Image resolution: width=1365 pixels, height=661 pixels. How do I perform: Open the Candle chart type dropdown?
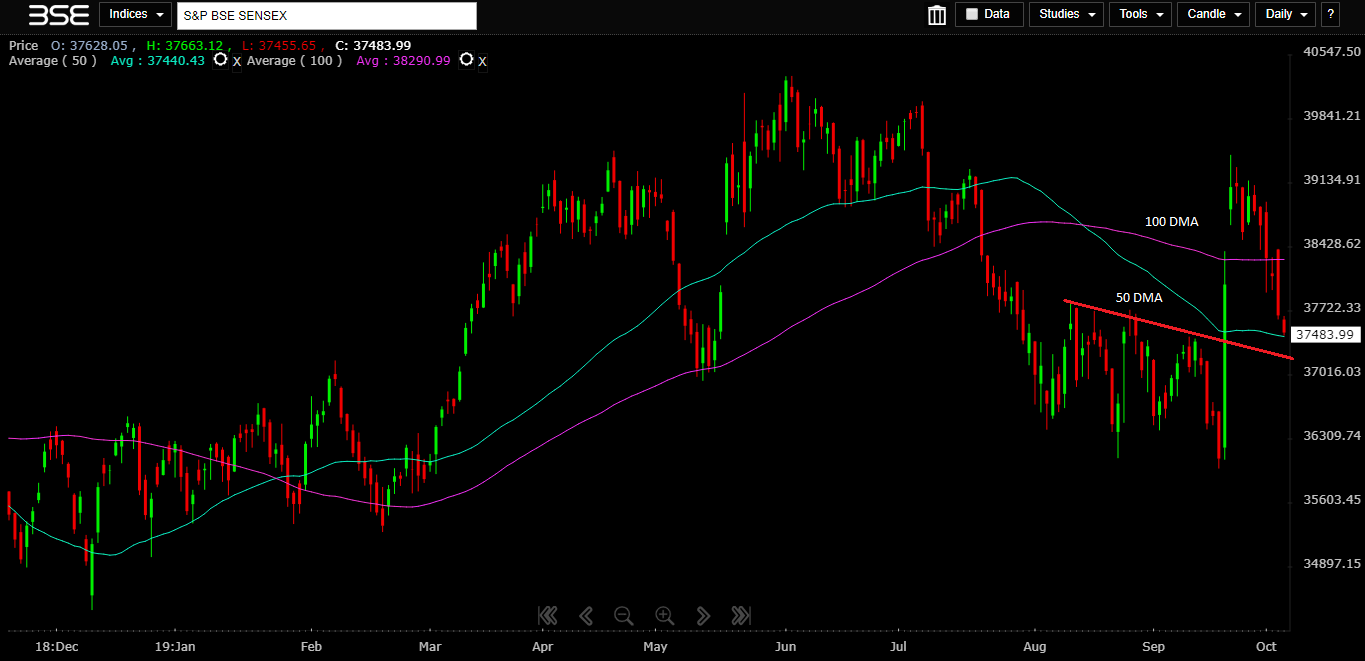[x=1214, y=15]
